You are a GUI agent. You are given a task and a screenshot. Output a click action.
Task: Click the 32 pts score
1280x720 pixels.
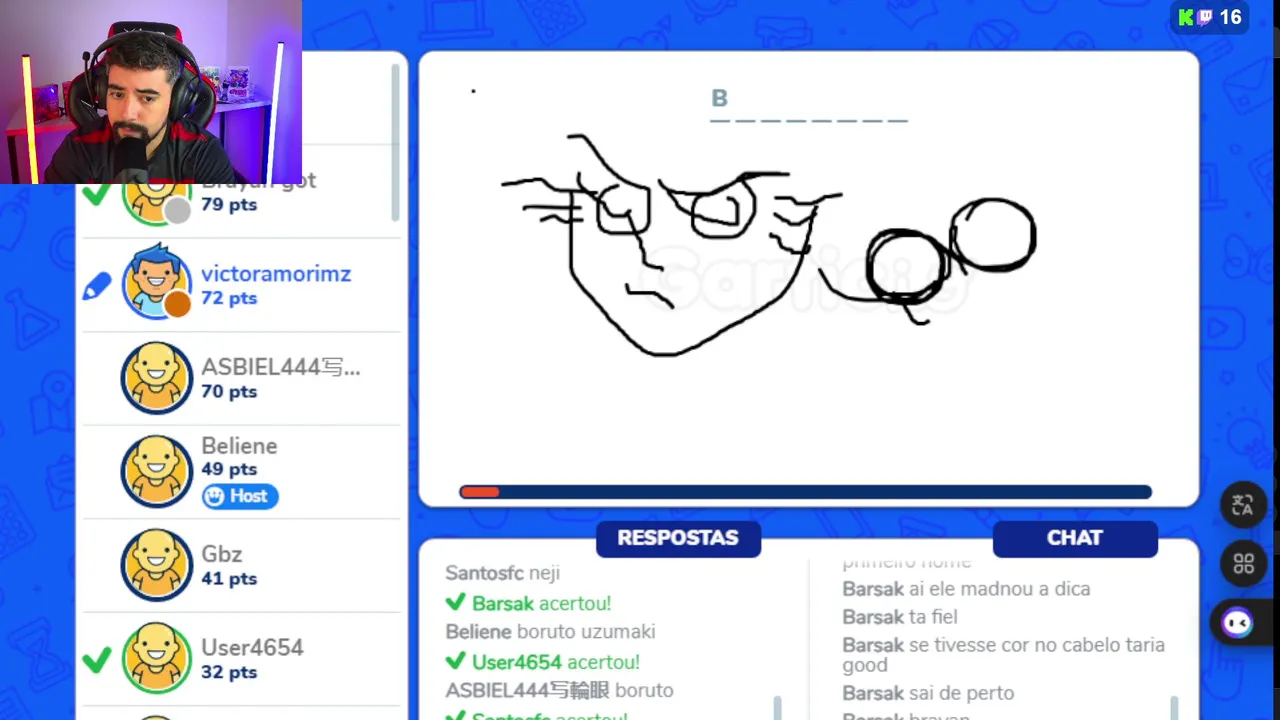point(229,672)
